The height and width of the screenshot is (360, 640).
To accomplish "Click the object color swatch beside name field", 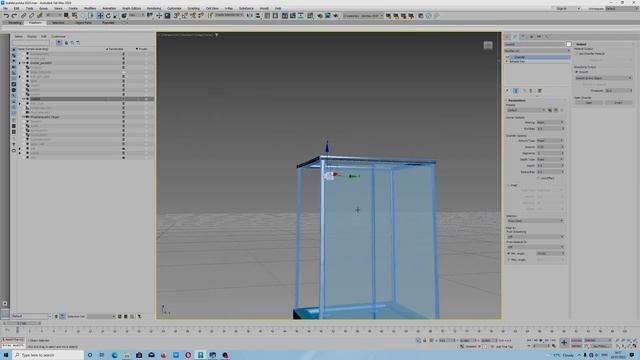I will [569, 44].
